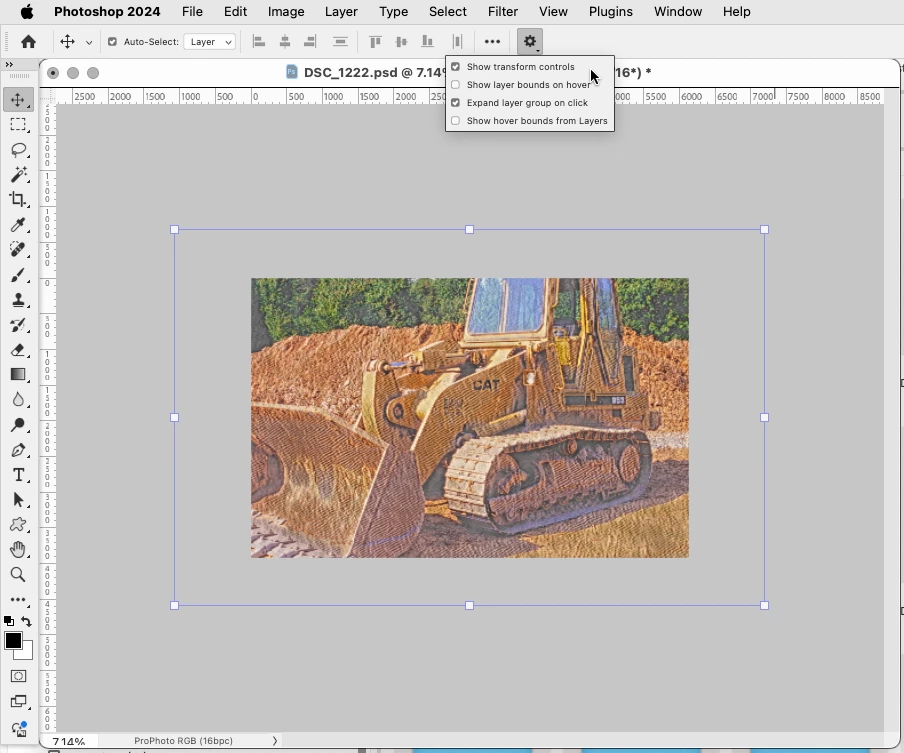Screen dimensions: 904x753
Task: Select the Clone Stamp tool
Action: pyautogui.click(x=18, y=300)
